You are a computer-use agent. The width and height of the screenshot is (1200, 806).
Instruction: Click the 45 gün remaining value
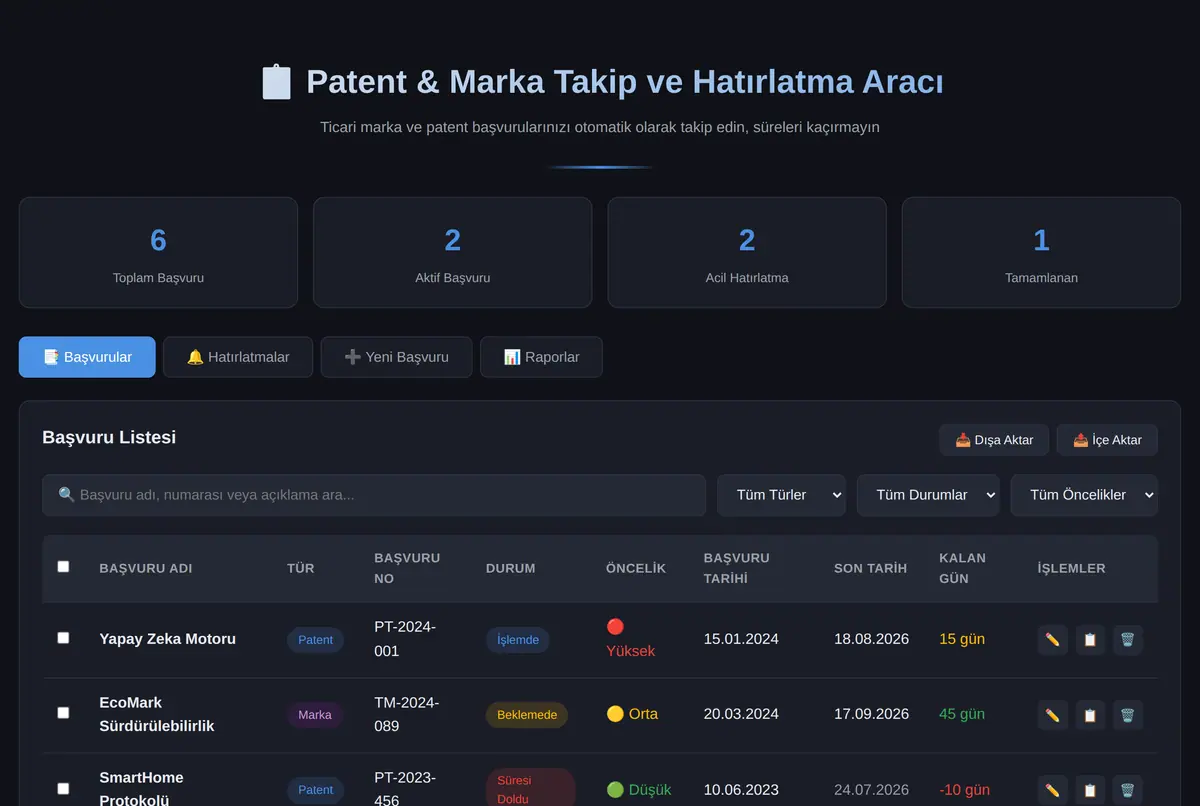(x=962, y=714)
